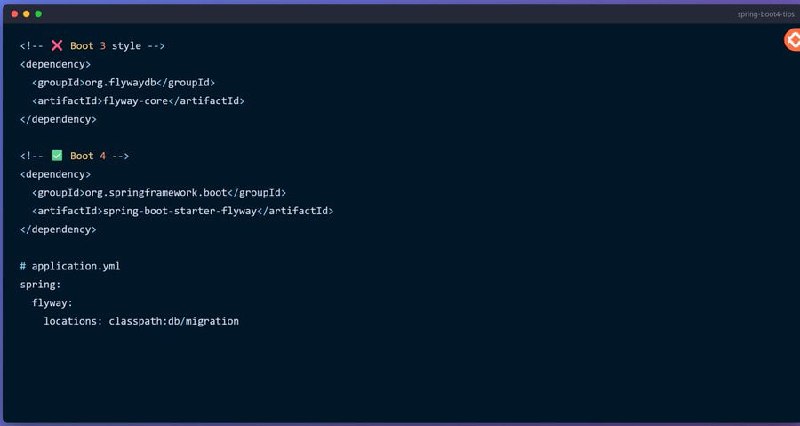This screenshot has height=426, width=800.
Task: Click the org.flywaydb groupId text
Action: [x=120, y=83]
